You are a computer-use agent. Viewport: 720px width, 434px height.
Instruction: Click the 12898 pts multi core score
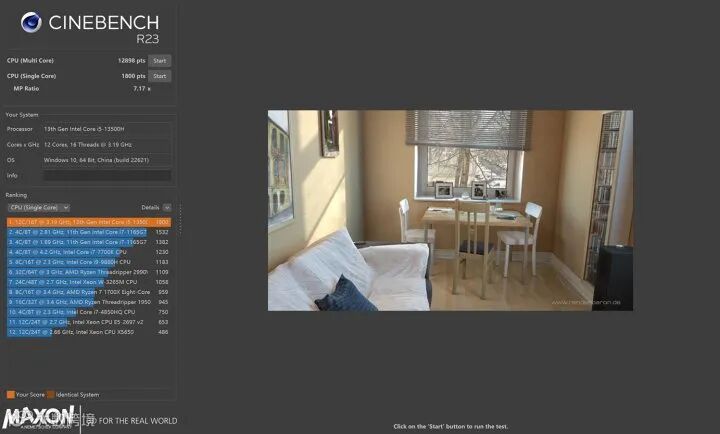(131, 61)
